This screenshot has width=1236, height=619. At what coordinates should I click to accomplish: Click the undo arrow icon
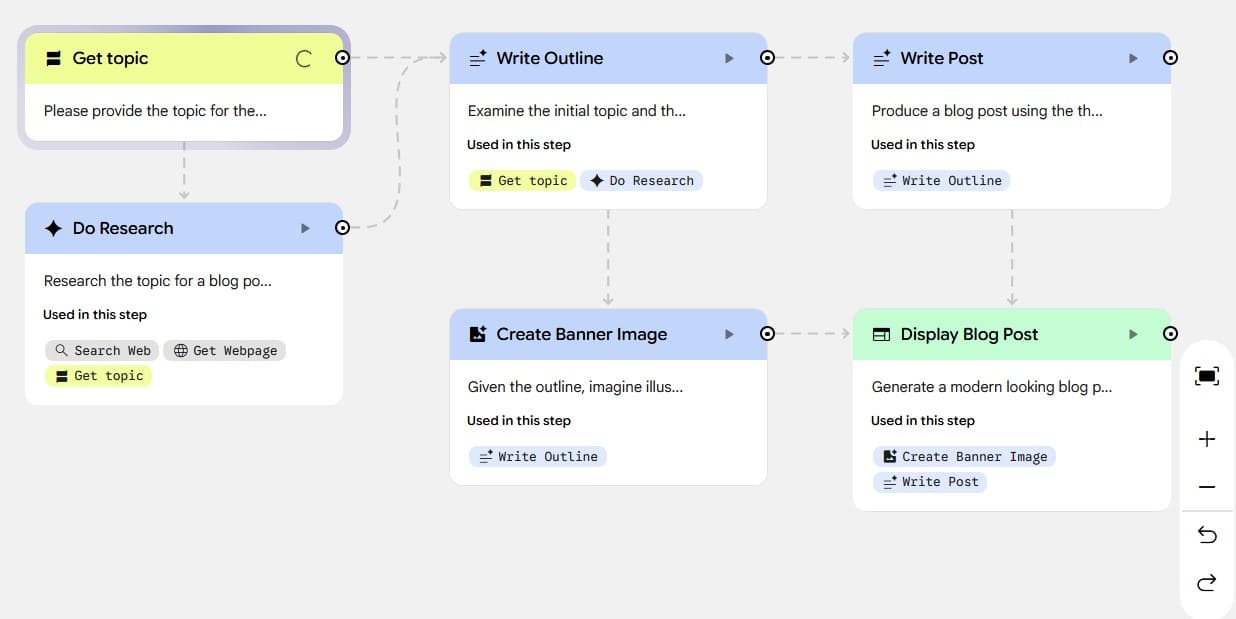[1207, 535]
